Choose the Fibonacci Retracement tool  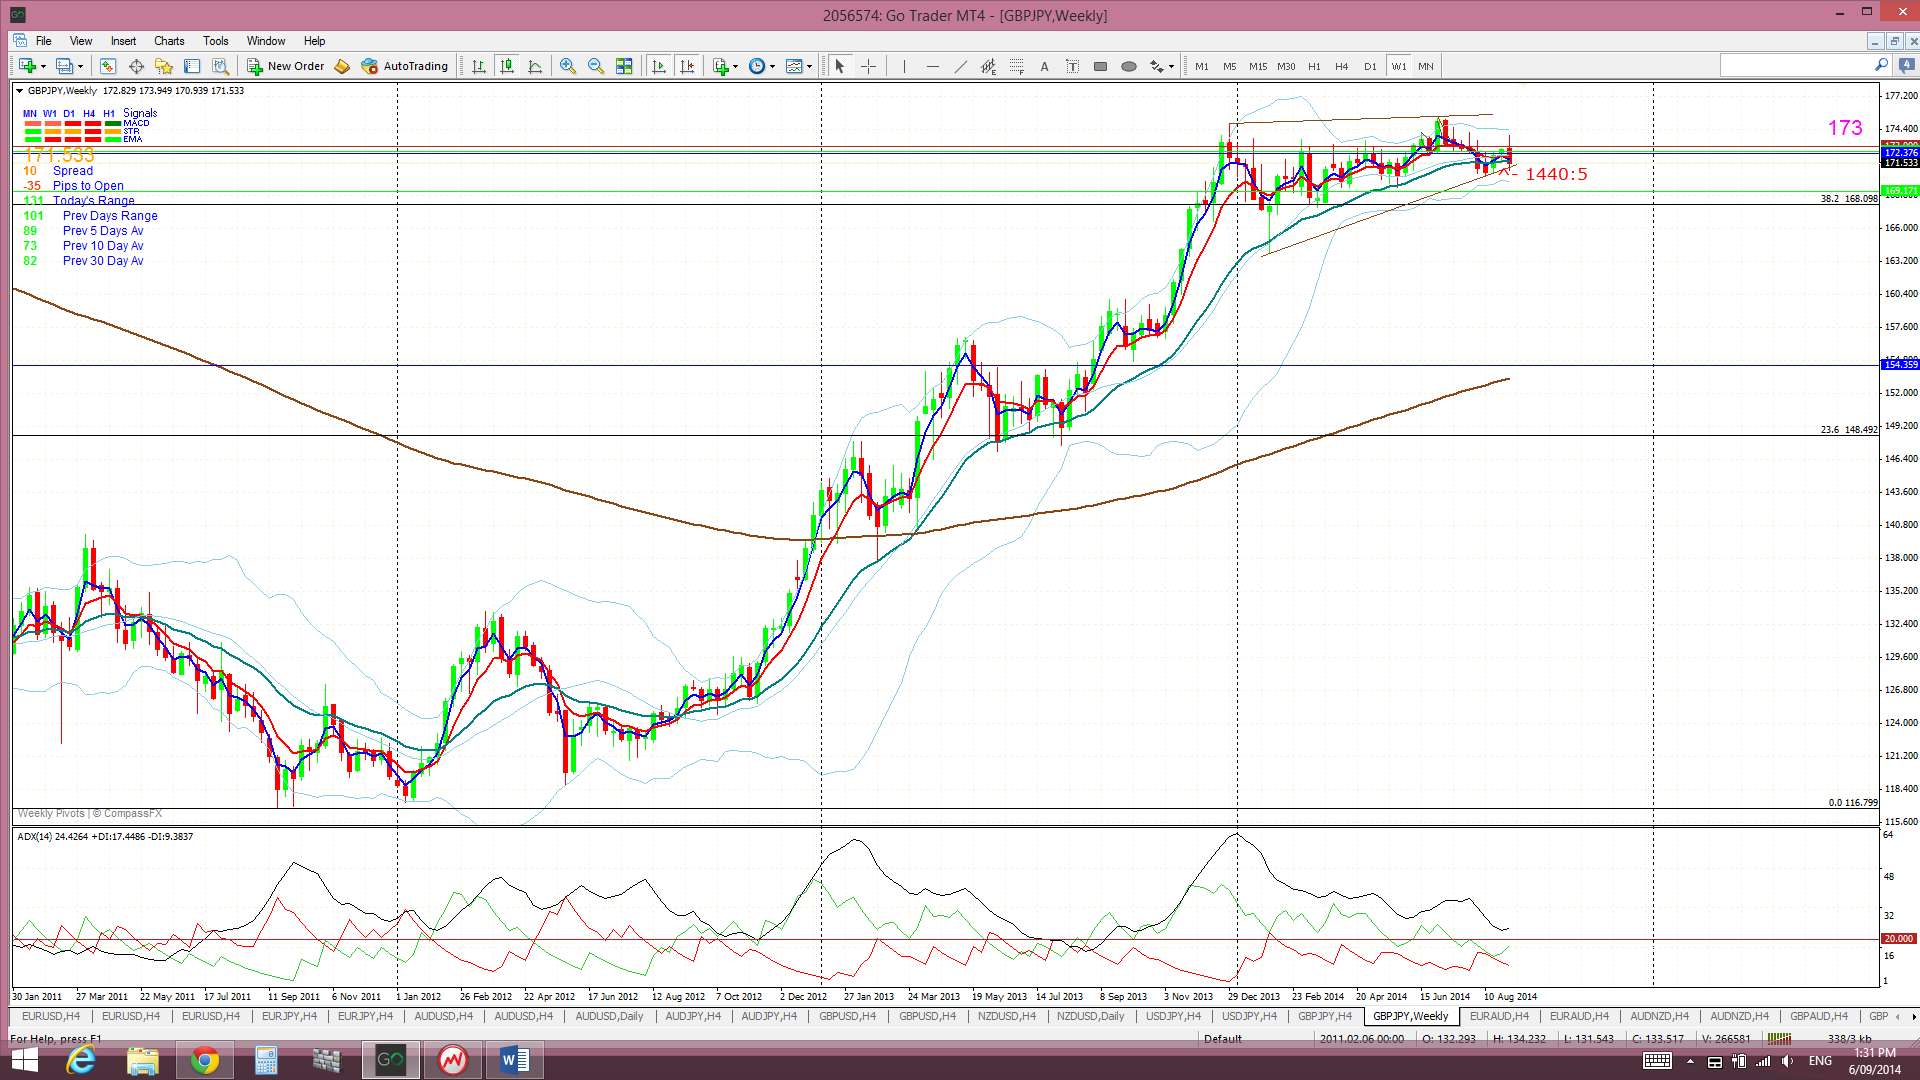pyautogui.click(x=1016, y=66)
